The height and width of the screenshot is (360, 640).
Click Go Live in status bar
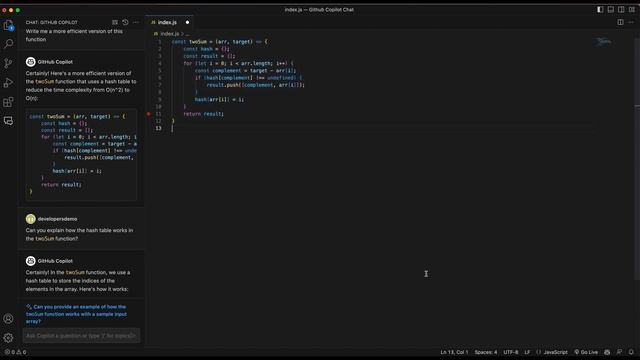[x=586, y=352]
